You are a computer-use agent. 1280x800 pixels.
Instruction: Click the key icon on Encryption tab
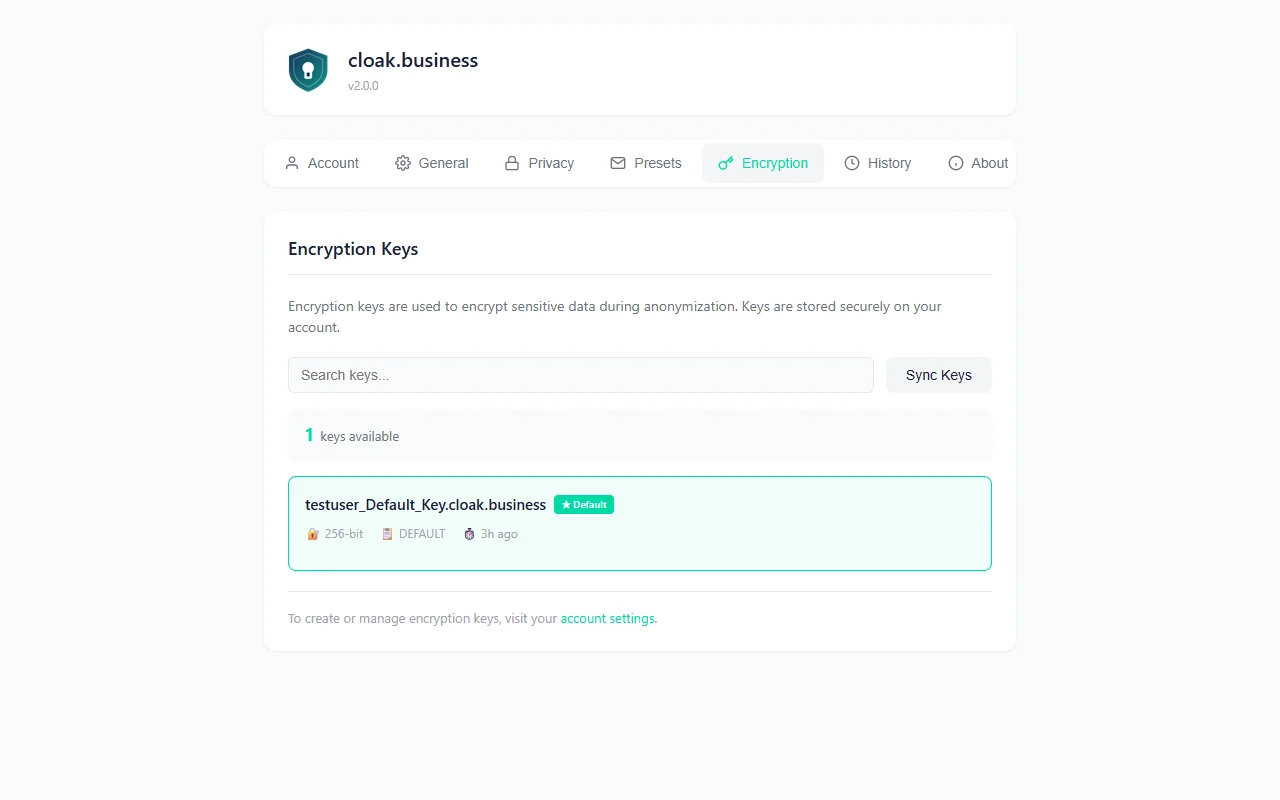pyautogui.click(x=726, y=162)
